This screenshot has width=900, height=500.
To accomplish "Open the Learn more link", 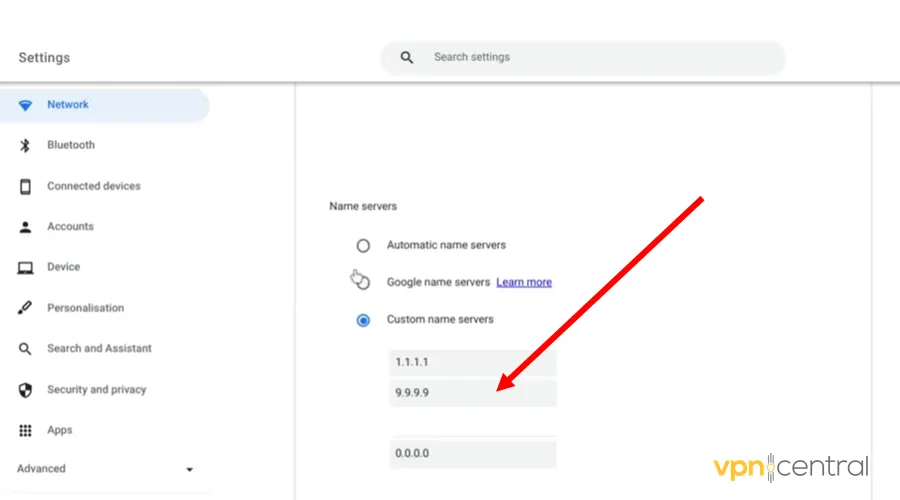I will [x=524, y=282].
